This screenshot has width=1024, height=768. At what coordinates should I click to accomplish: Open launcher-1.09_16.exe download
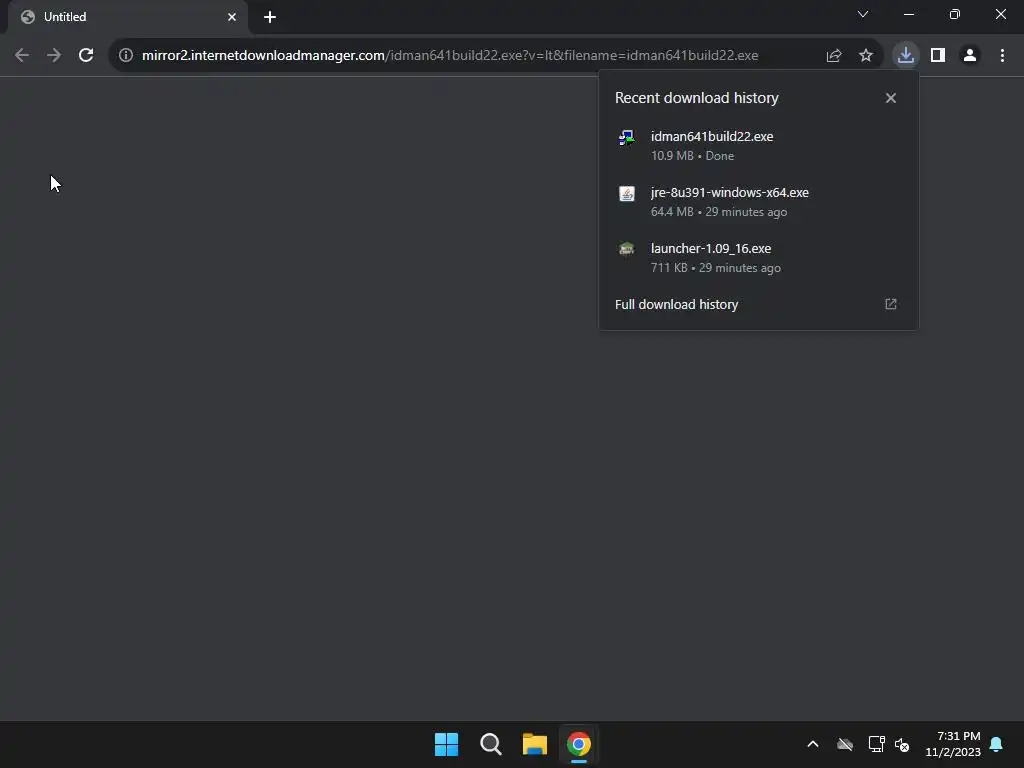coord(759,258)
